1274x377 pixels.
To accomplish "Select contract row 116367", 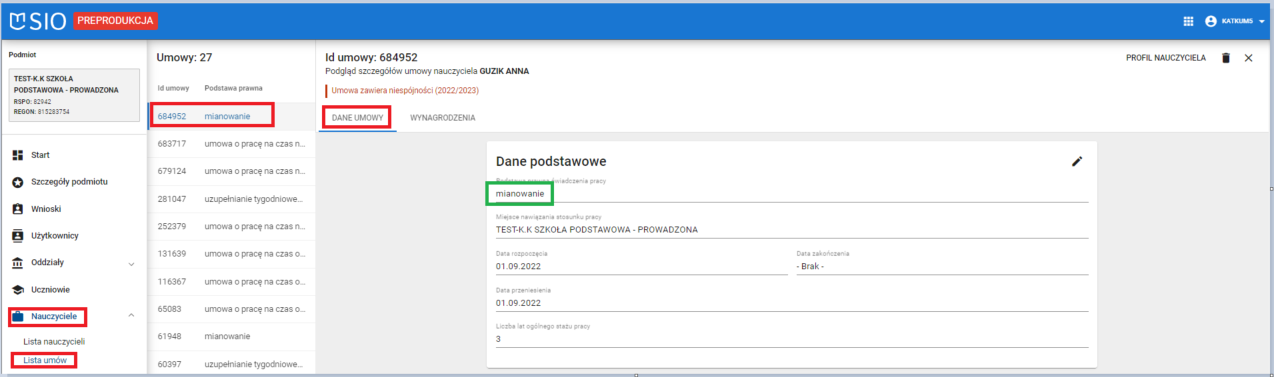I will [x=231, y=281].
